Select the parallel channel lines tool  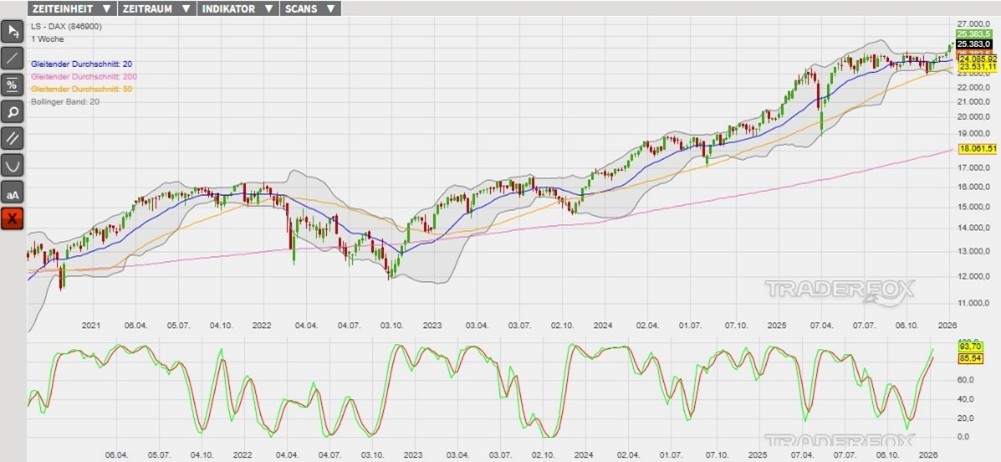[x=13, y=138]
